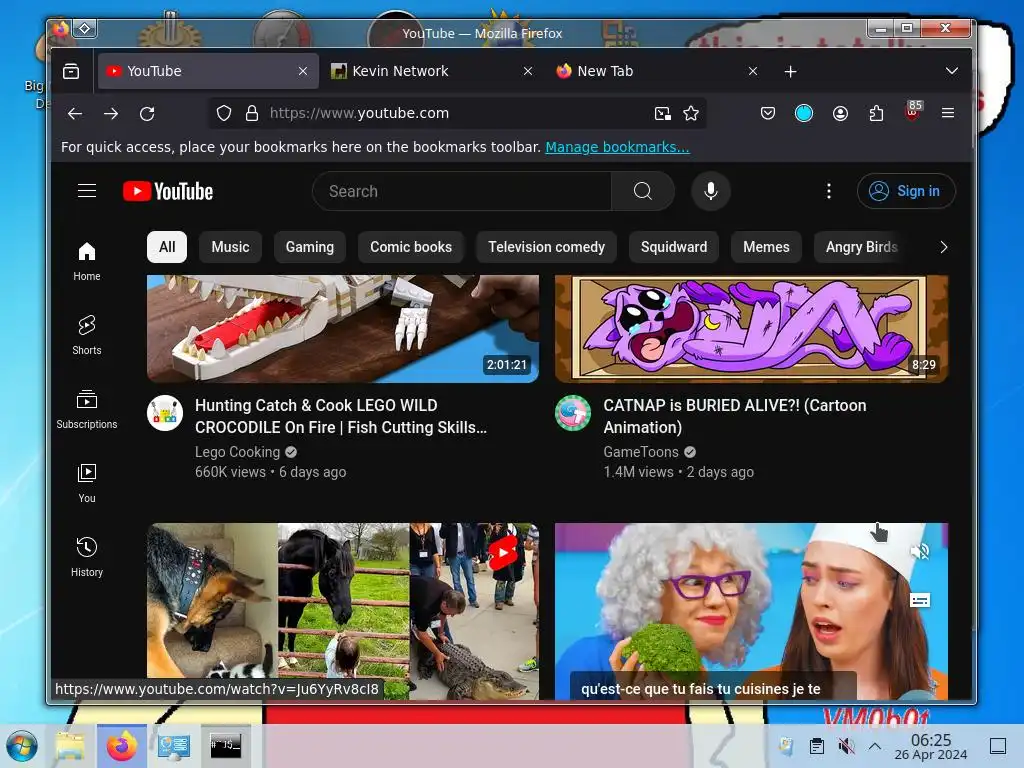Open the LEGO crocodile video thumbnail
Viewport: 1024px width, 768px height.
coord(343,328)
